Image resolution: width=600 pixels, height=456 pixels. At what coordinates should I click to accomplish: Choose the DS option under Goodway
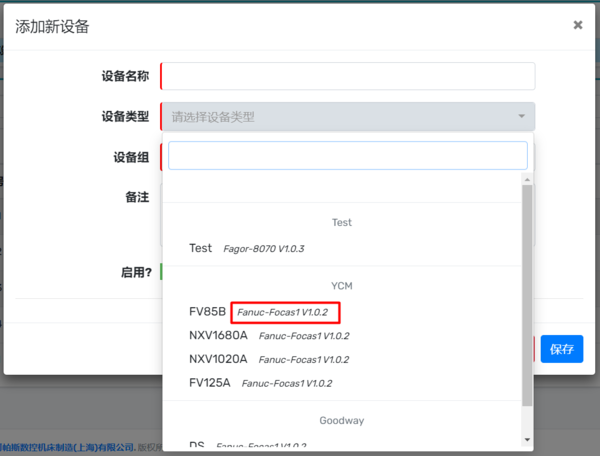coord(198,445)
